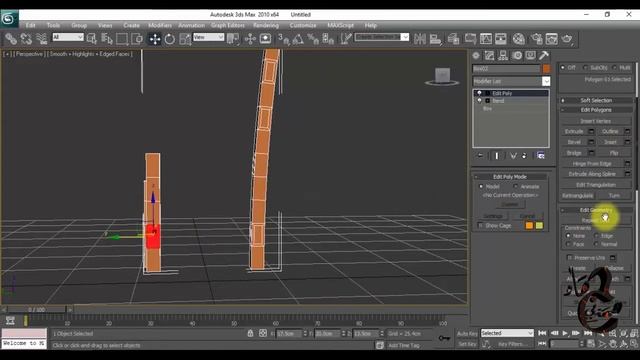Activate the Select Object tool
Screen dimensions: 640x360
[x=91, y=39]
